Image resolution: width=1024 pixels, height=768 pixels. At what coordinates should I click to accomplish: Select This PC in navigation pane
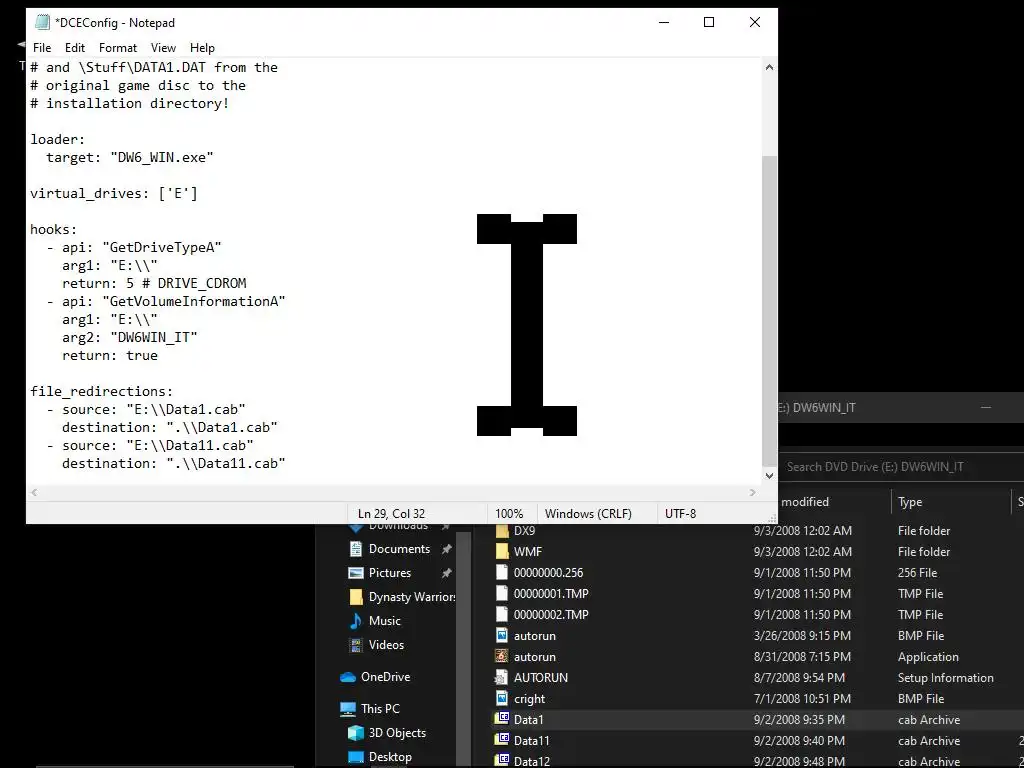click(370, 709)
